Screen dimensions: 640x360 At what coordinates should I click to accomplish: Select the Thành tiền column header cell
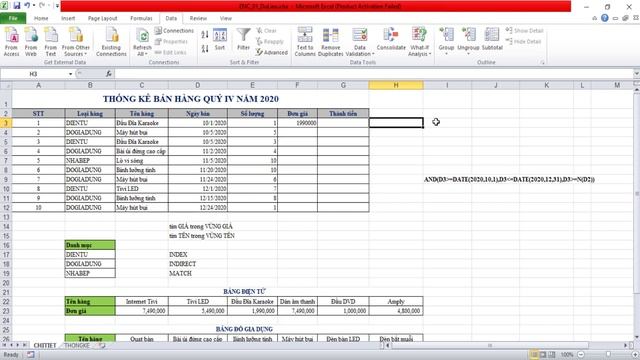pyautogui.click(x=343, y=113)
